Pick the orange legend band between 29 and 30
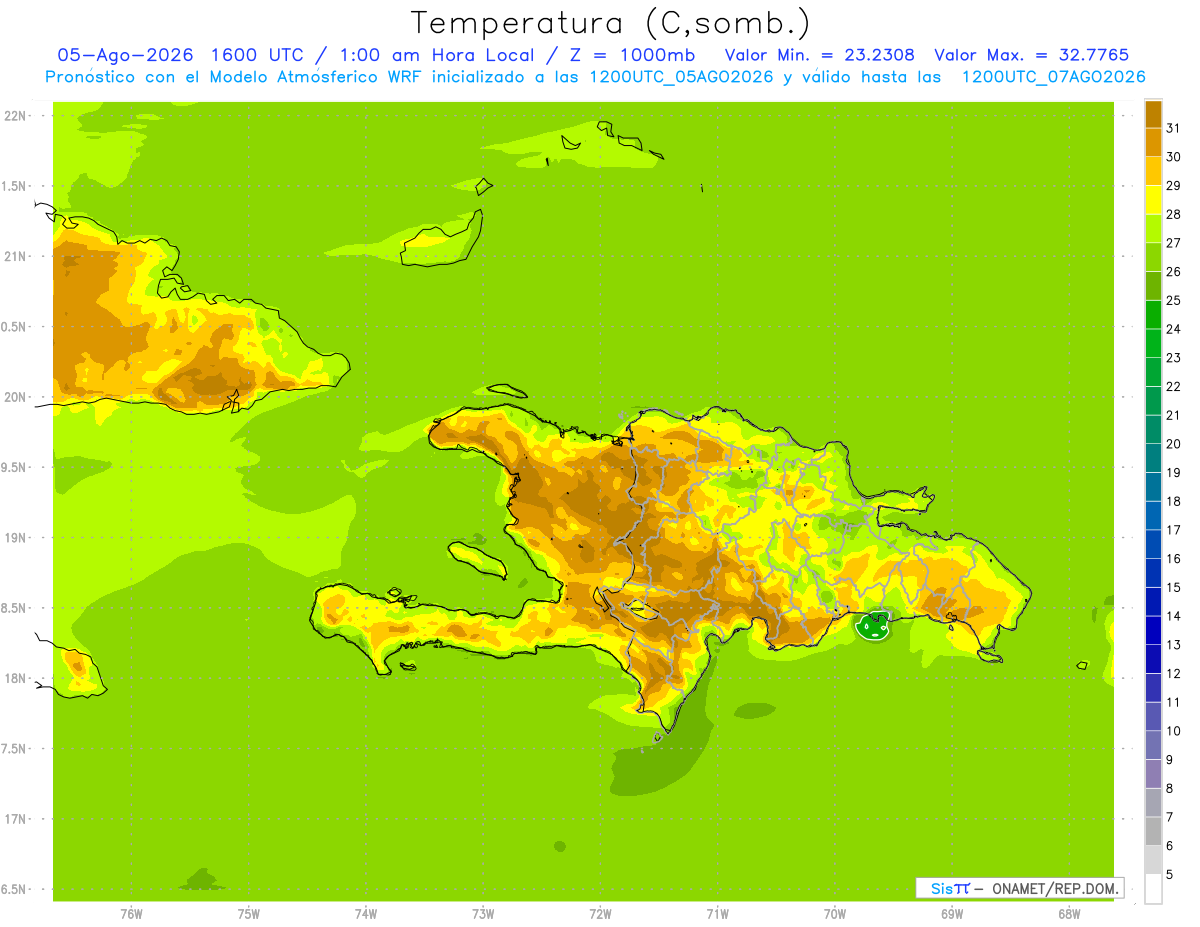The width and height of the screenshot is (1200, 927). (x=1153, y=171)
